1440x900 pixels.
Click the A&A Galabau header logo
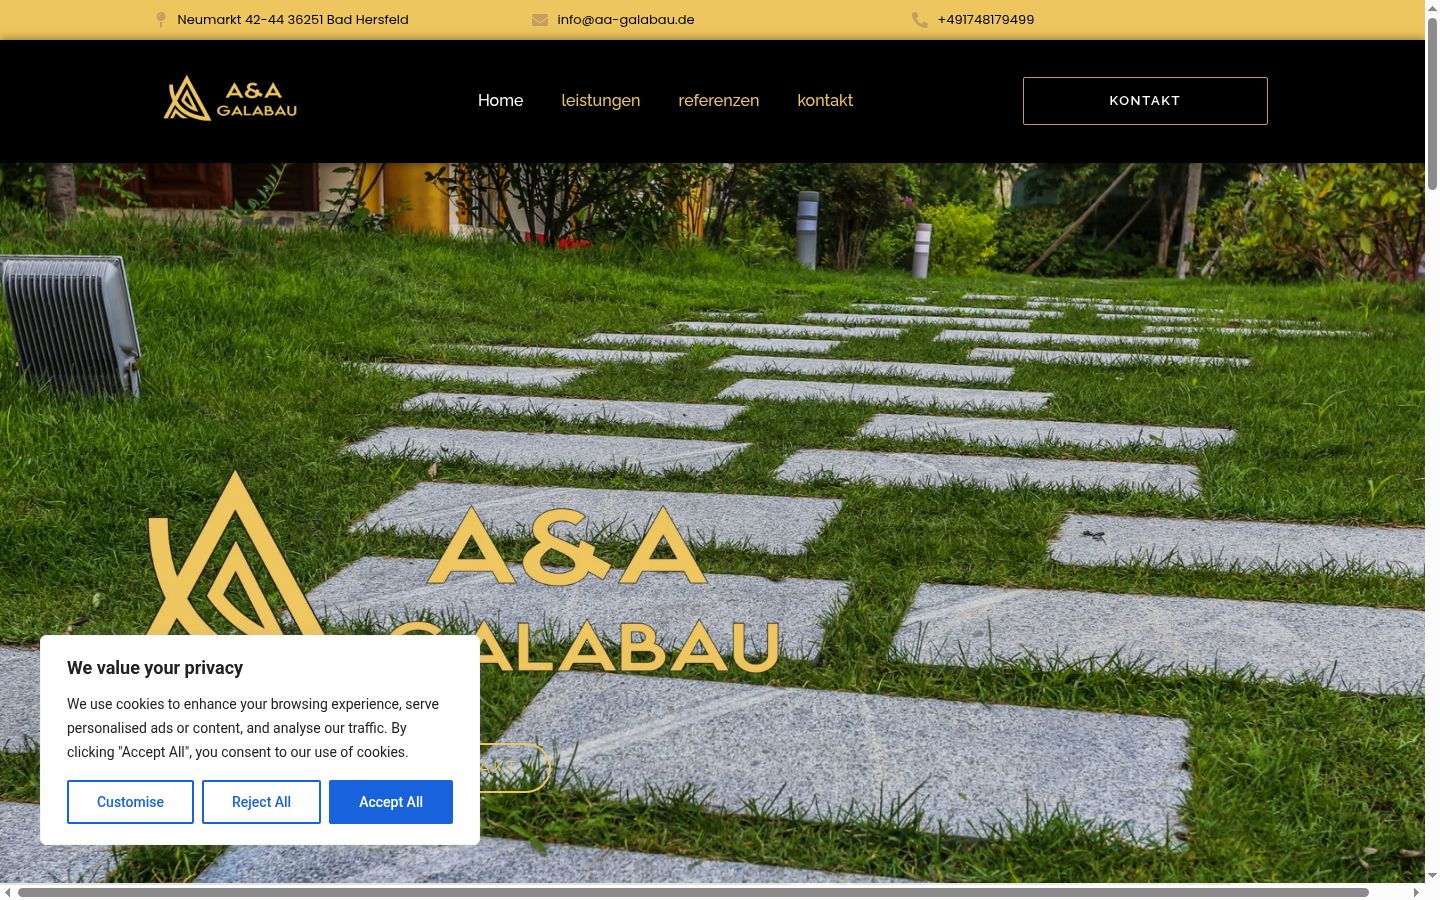pyautogui.click(x=230, y=99)
